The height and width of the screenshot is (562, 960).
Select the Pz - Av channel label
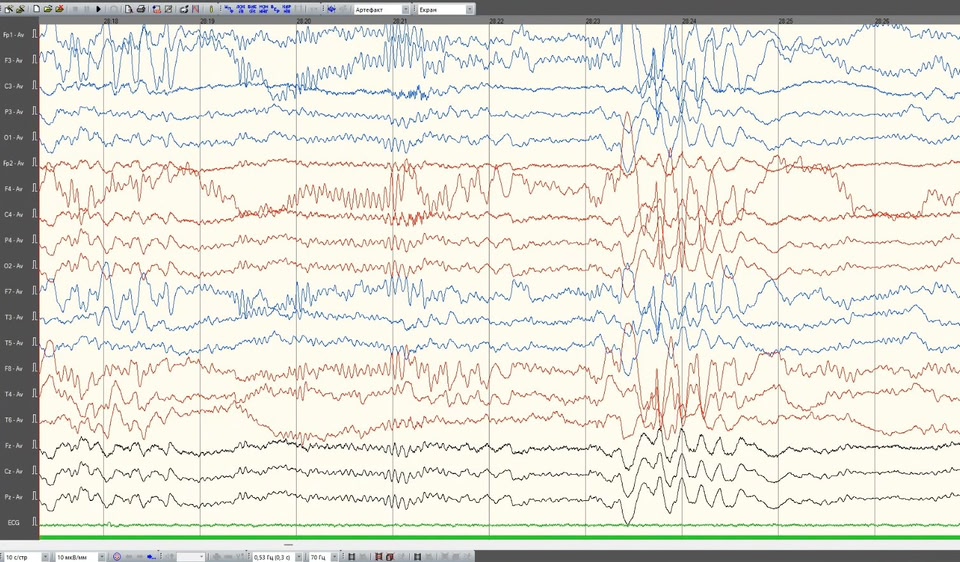pos(13,496)
